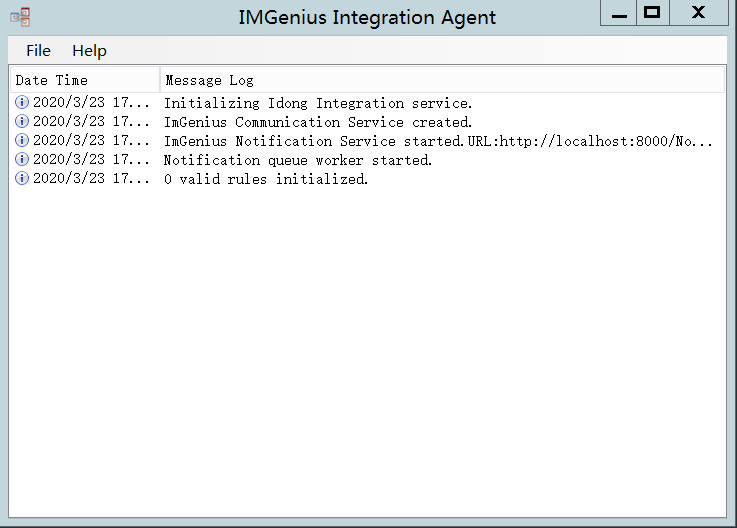Select the Notification Service started URL message
737x528 pixels.
click(x=438, y=141)
